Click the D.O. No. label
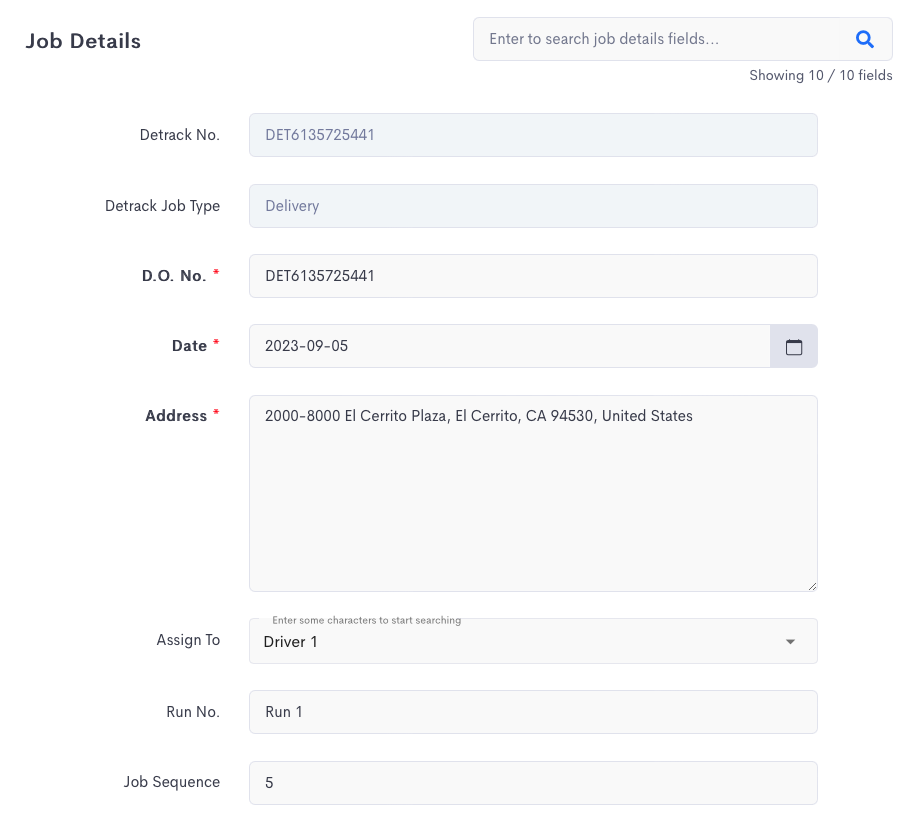This screenshot has height=836, width=918. [174, 276]
